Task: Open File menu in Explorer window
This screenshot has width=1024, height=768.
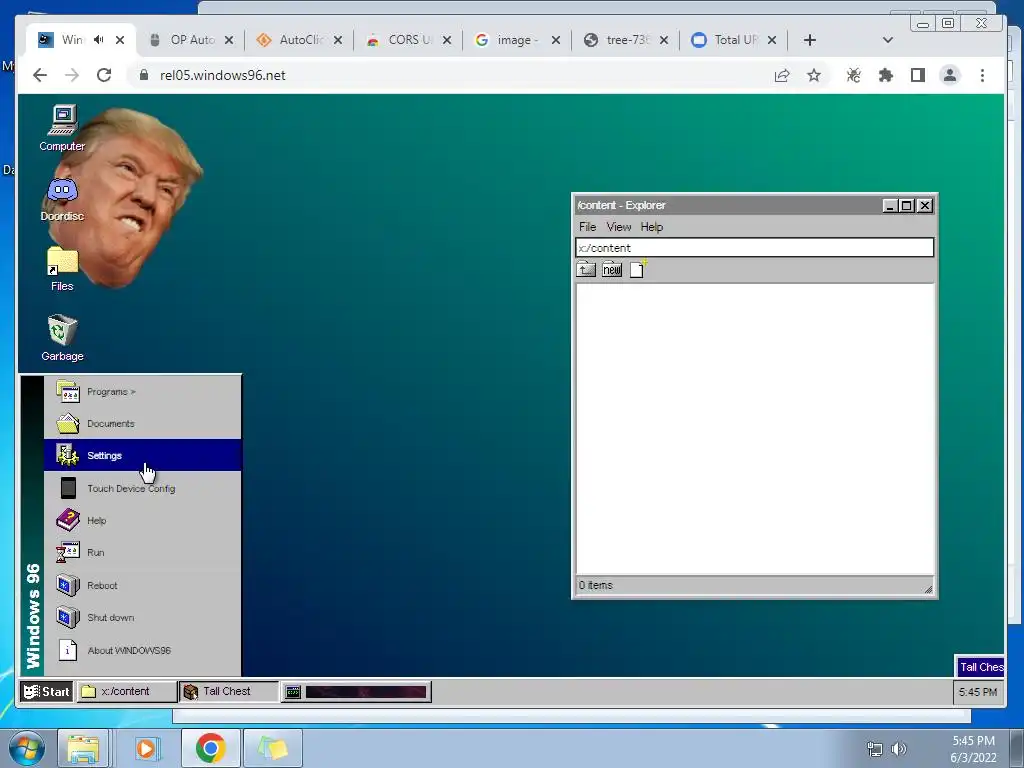Action: pyautogui.click(x=587, y=227)
